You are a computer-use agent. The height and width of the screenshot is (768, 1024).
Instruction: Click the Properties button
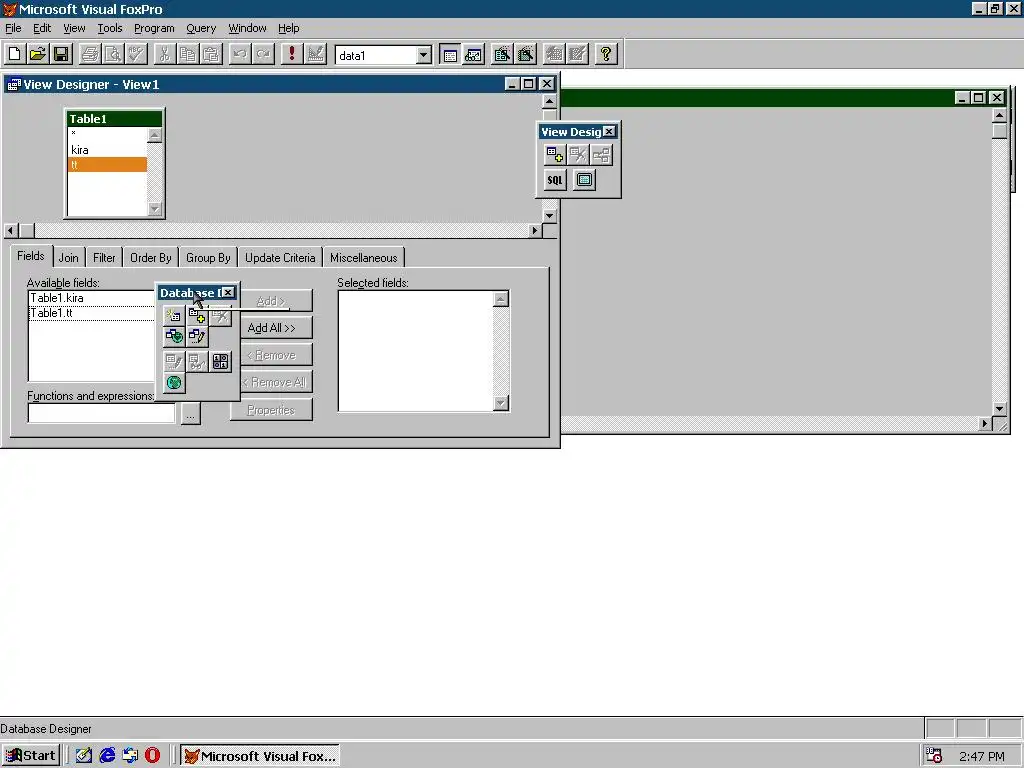271,410
